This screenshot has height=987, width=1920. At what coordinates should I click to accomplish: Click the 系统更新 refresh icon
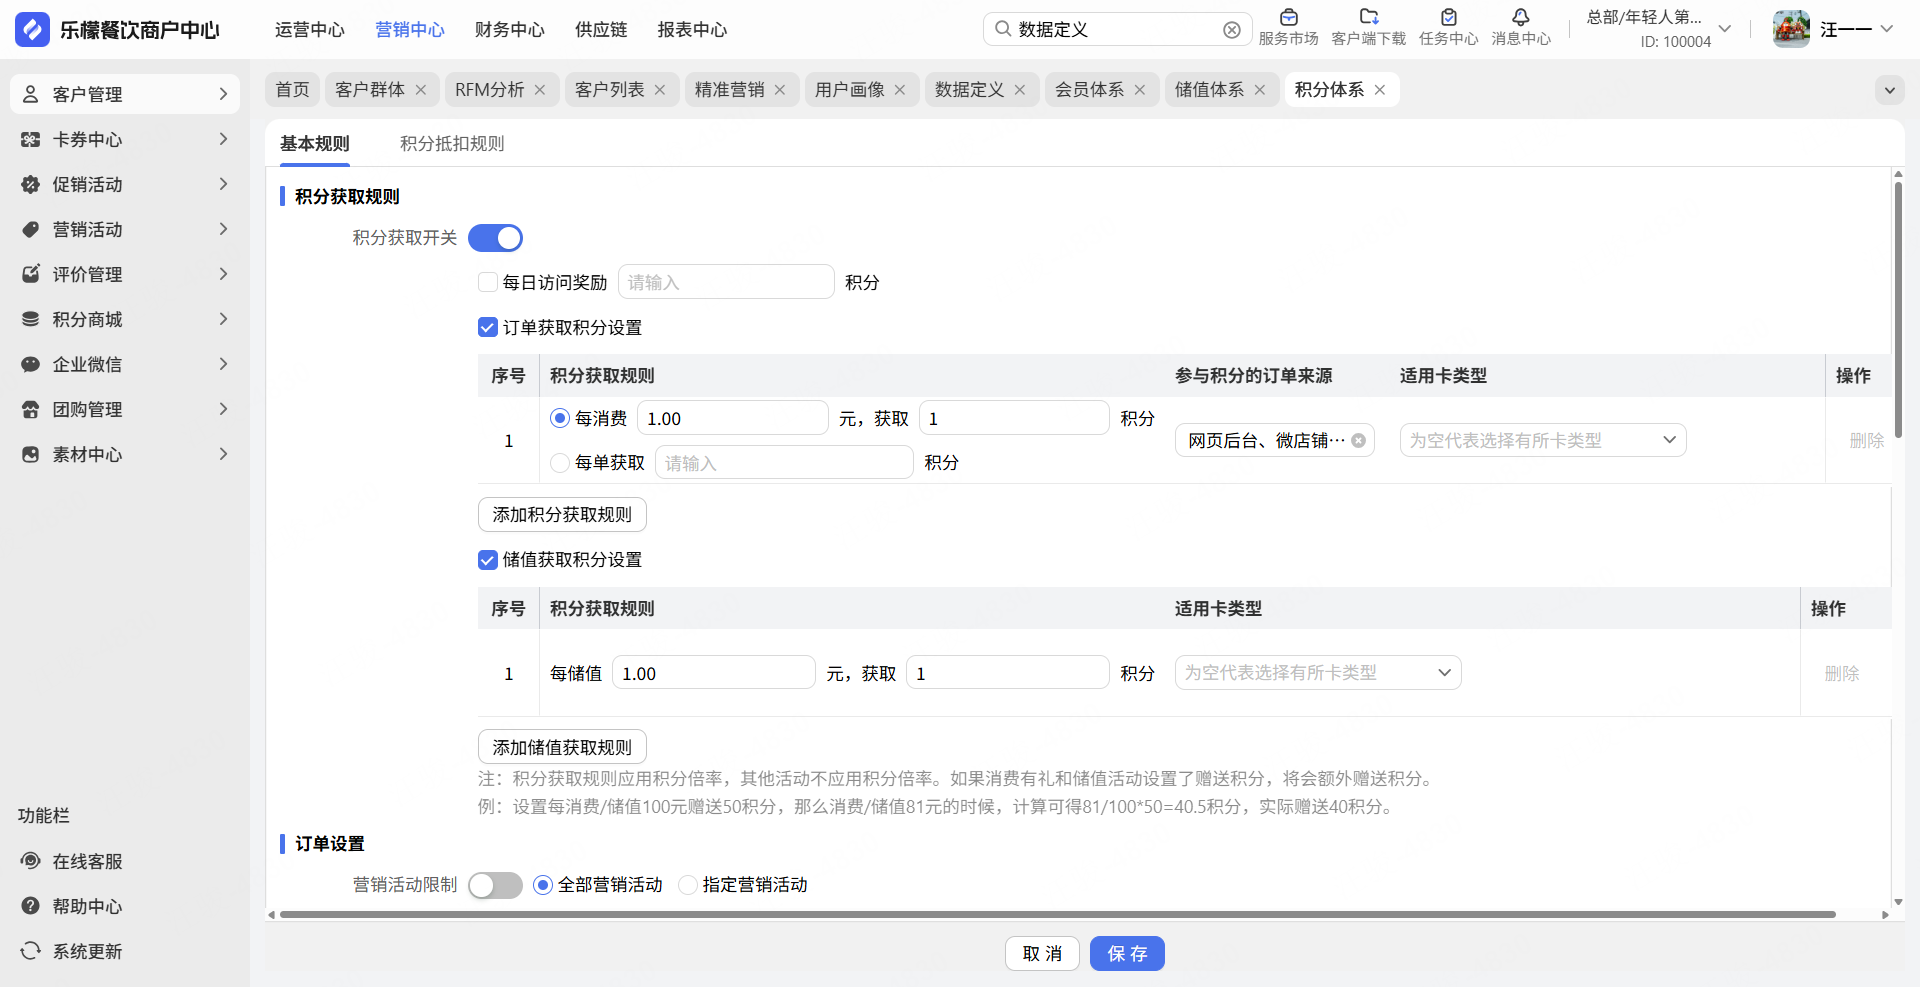pos(31,951)
